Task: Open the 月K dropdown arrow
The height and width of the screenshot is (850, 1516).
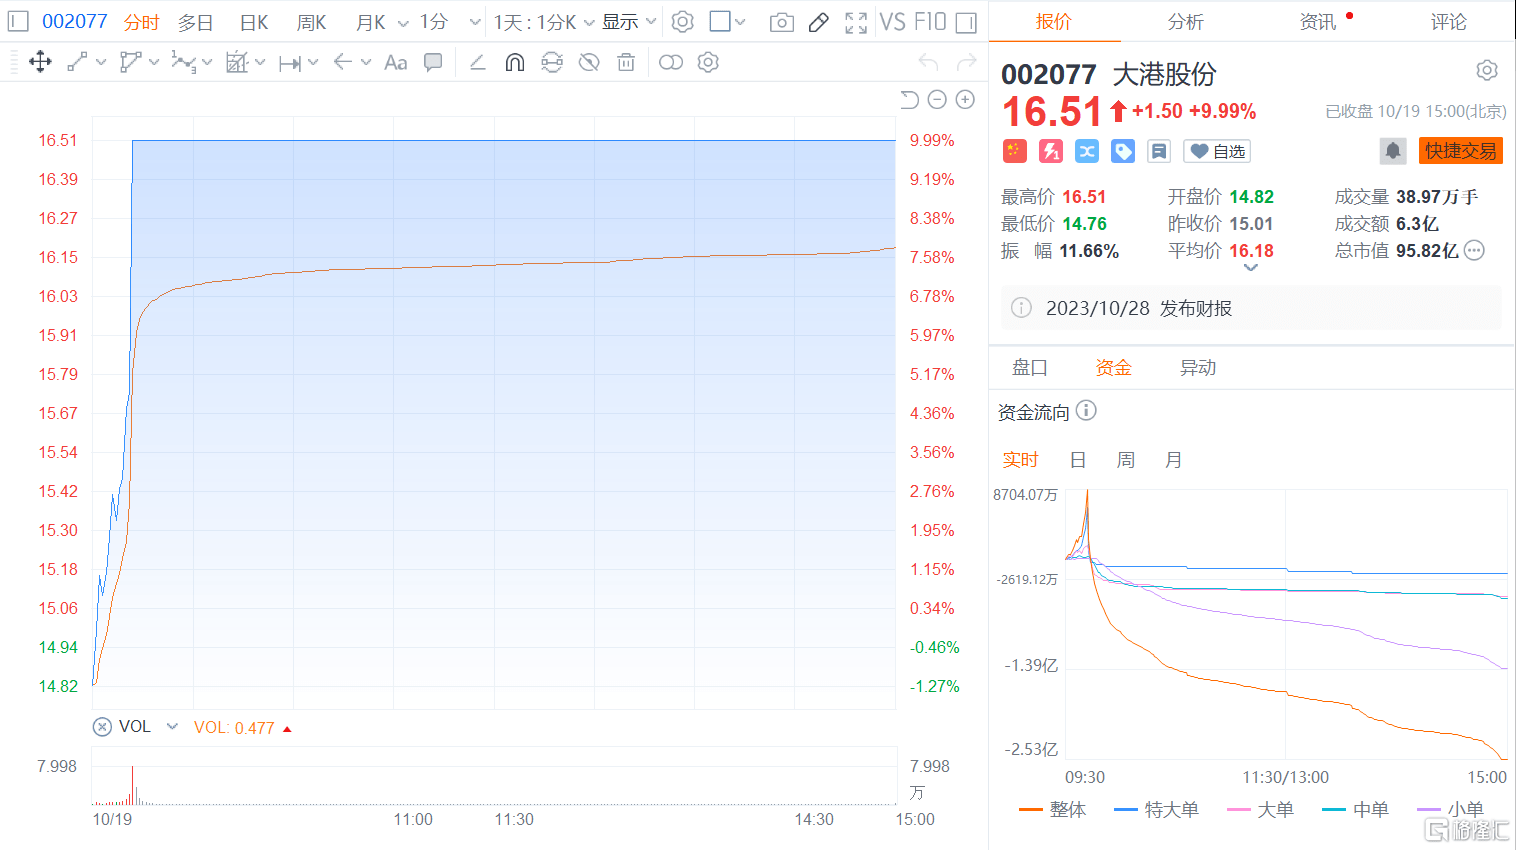Action: pyautogui.click(x=404, y=21)
